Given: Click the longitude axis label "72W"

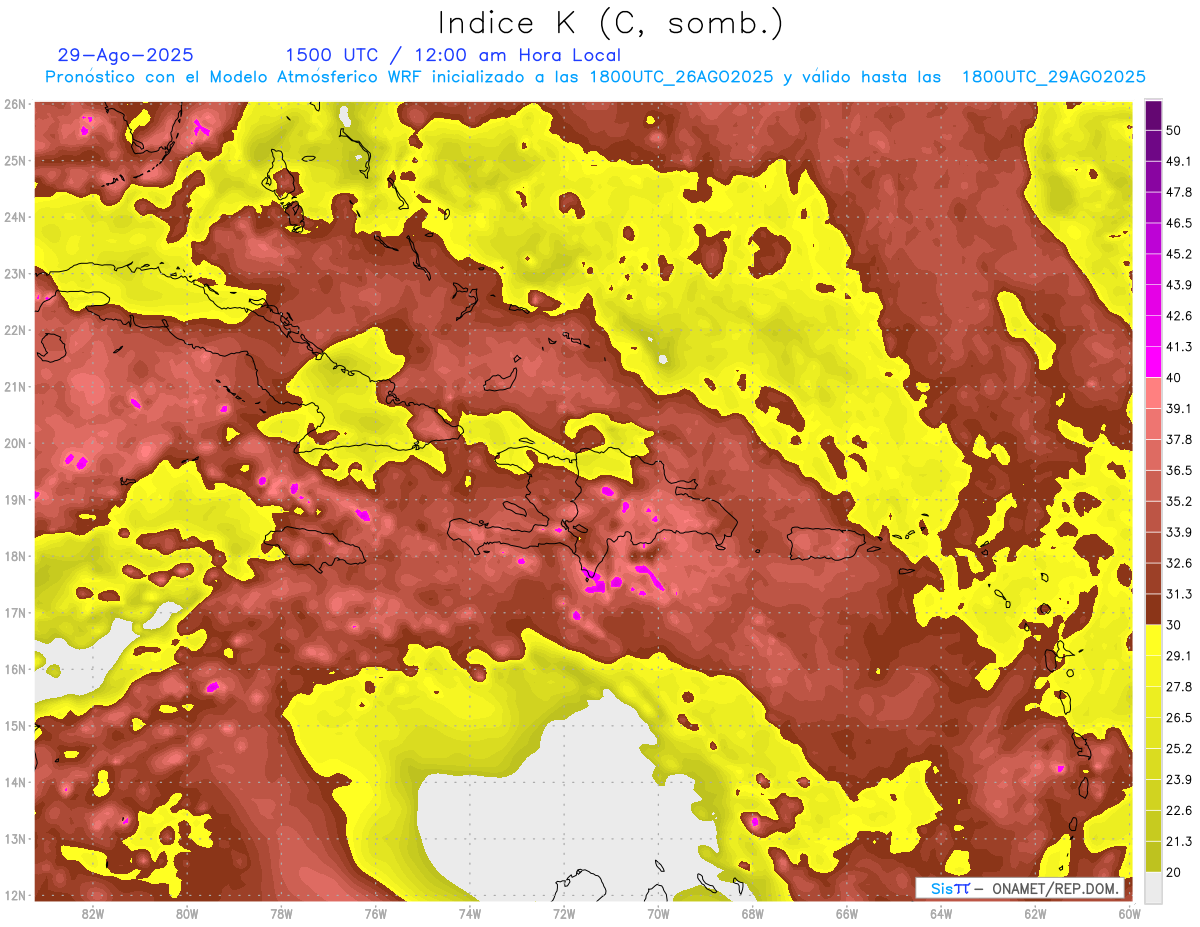Looking at the screenshot, I should (564, 913).
